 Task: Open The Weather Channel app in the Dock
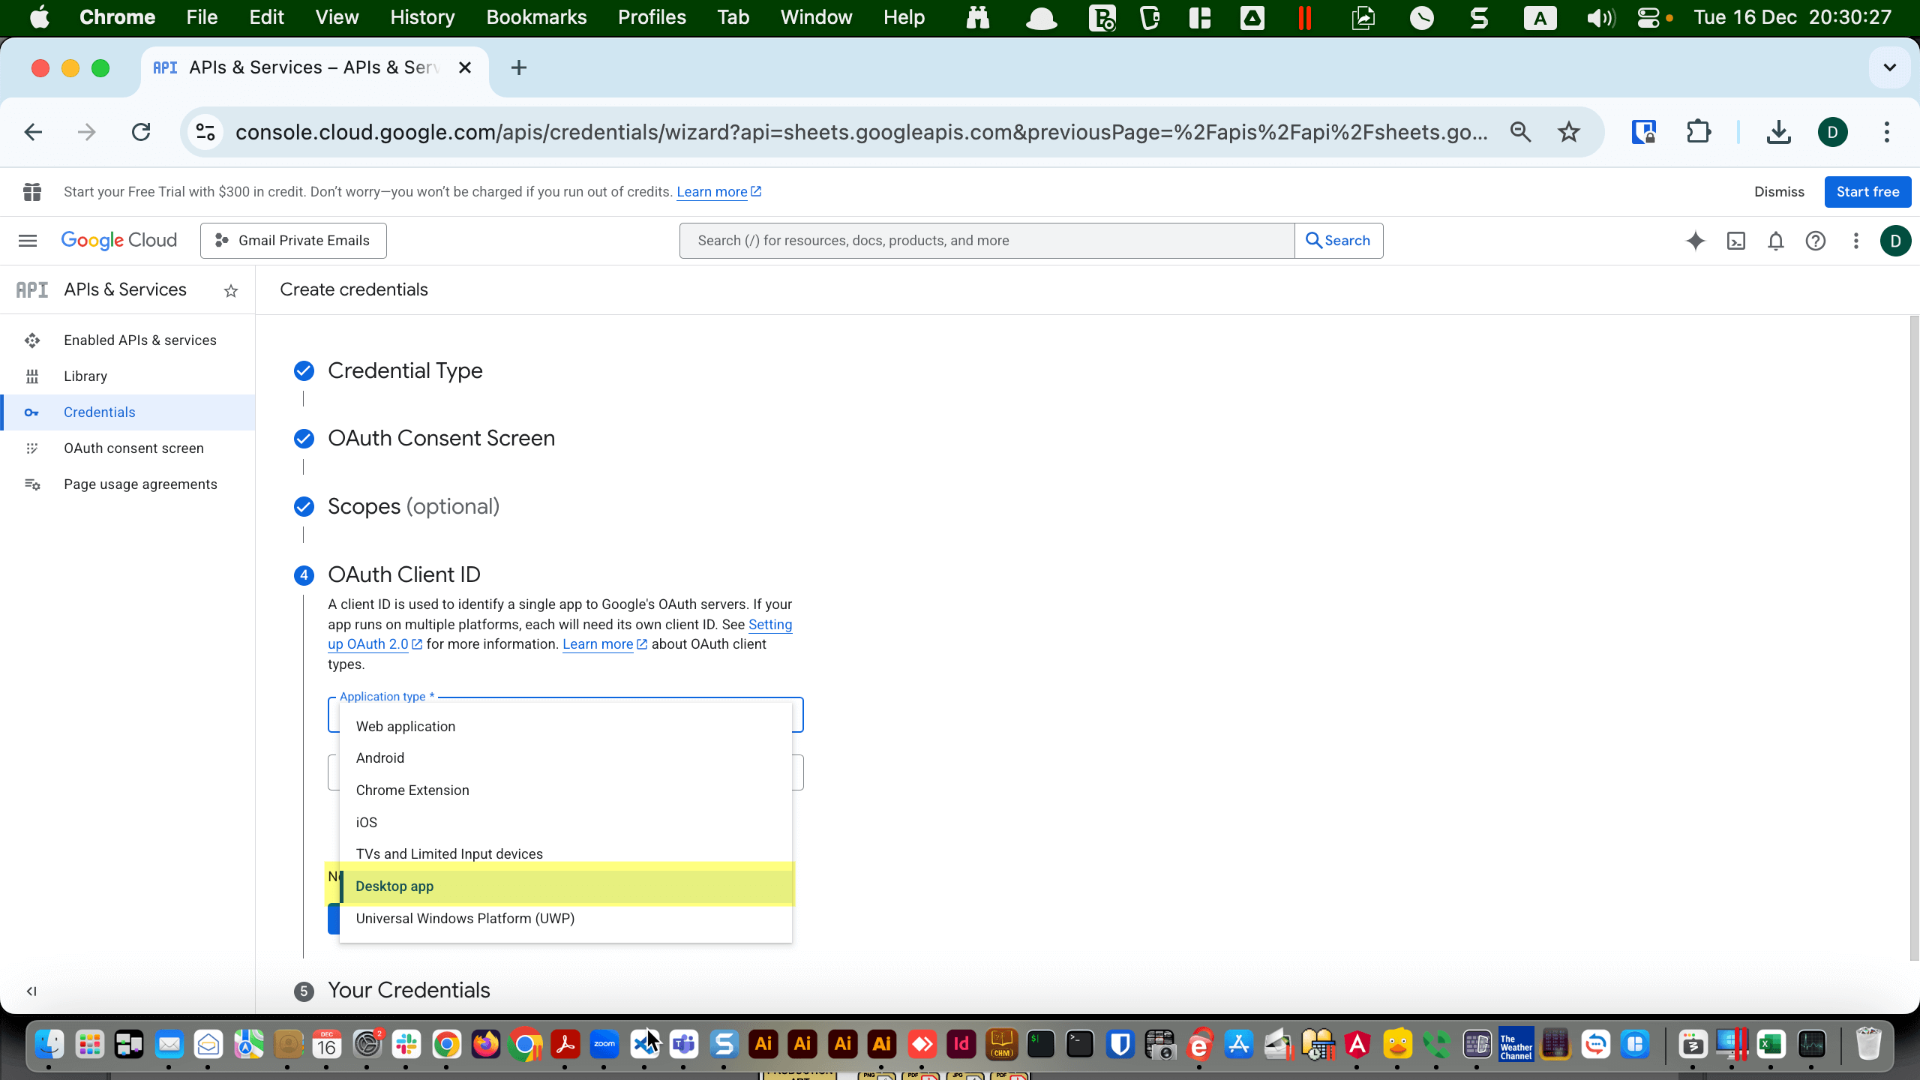coord(1515,1044)
